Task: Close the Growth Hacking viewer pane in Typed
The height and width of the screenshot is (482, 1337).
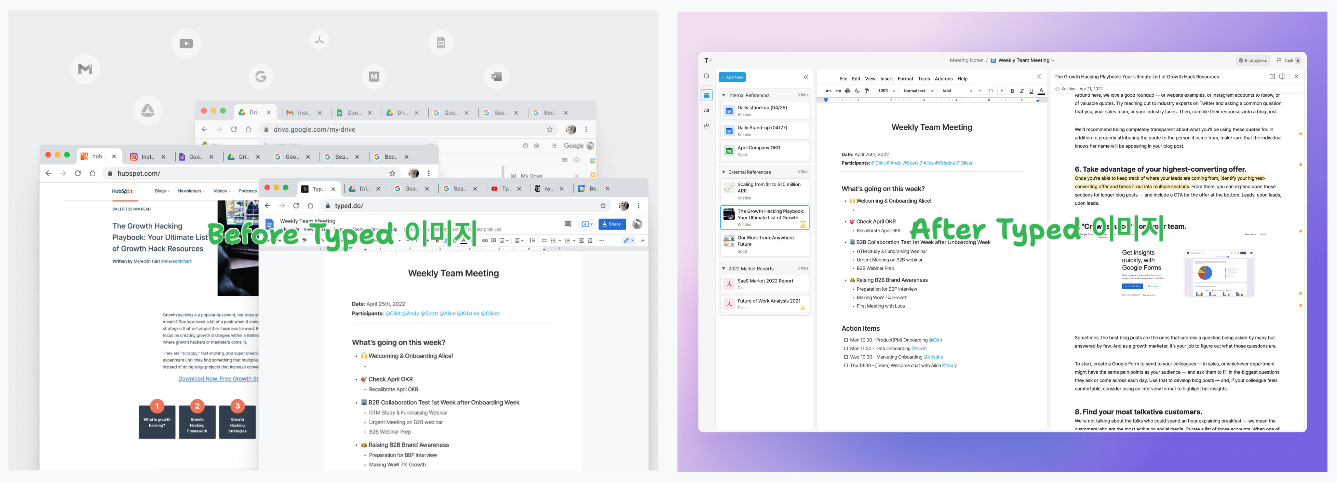Action: tap(1297, 76)
